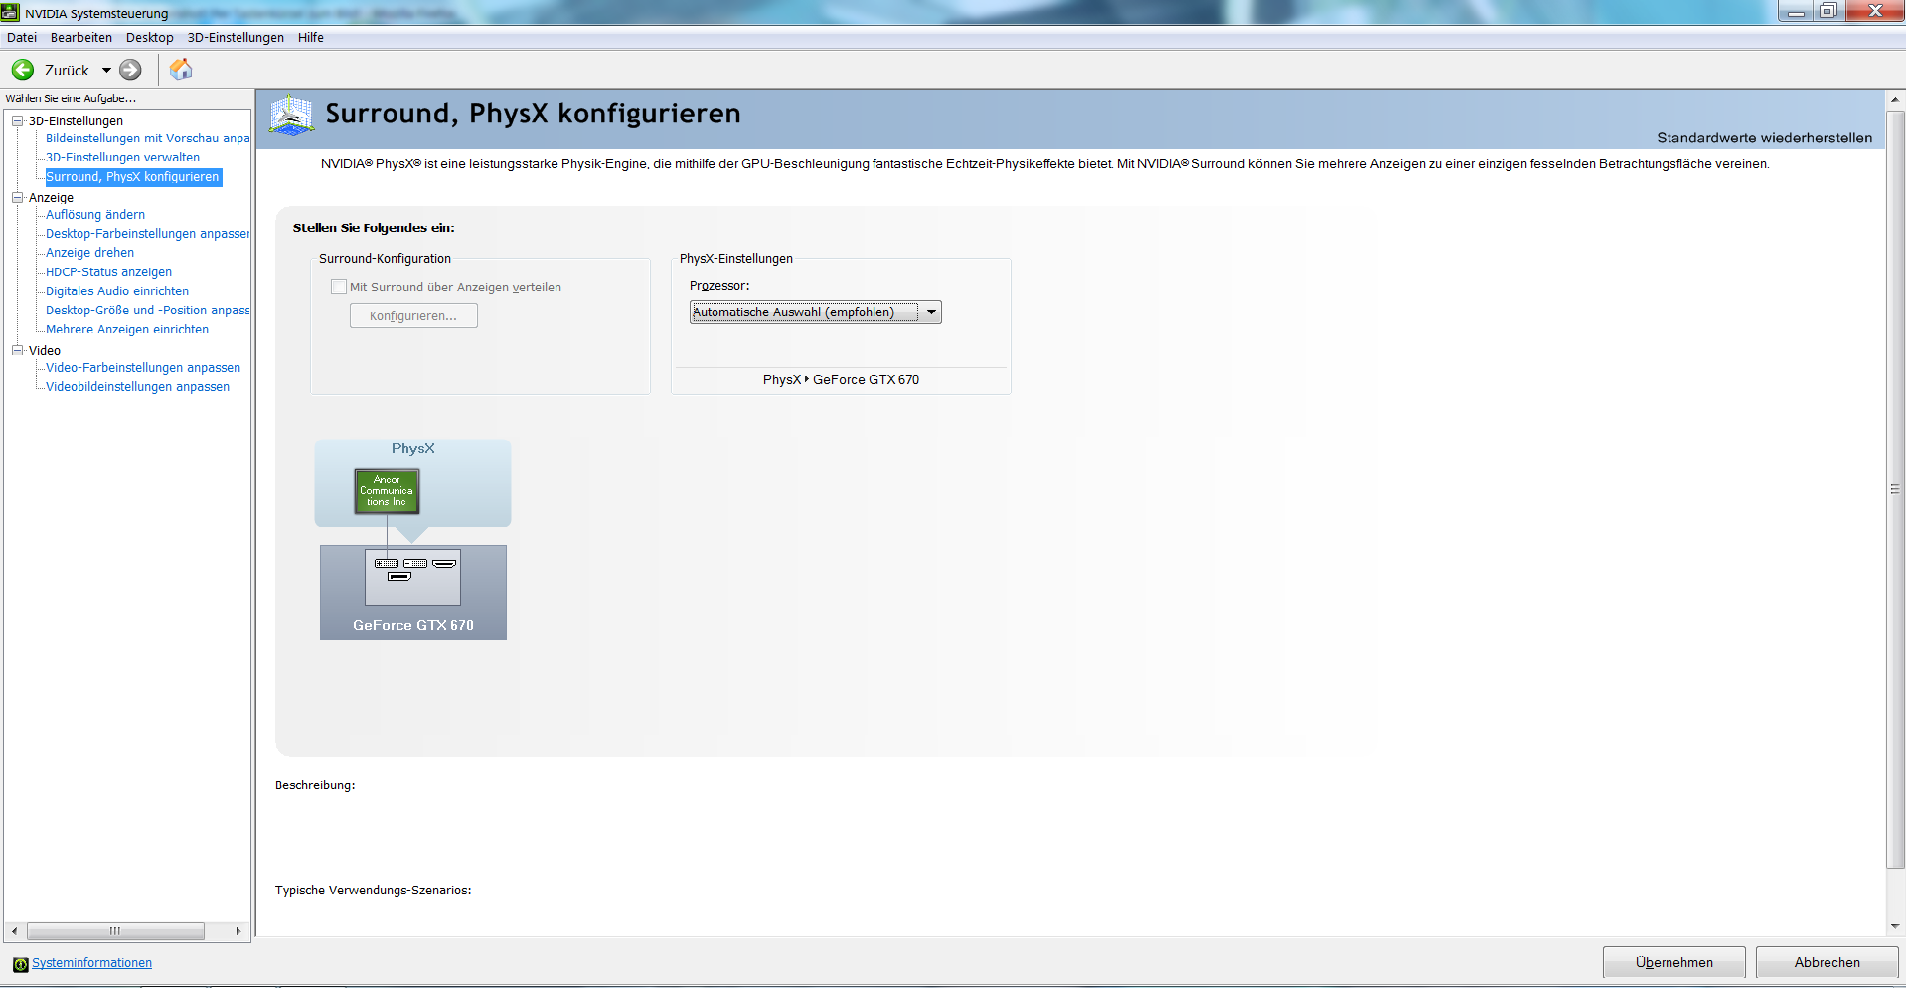Viewport: 1906px width, 988px height.
Task: Click the forward navigation arrow icon
Action: click(130, 70)
